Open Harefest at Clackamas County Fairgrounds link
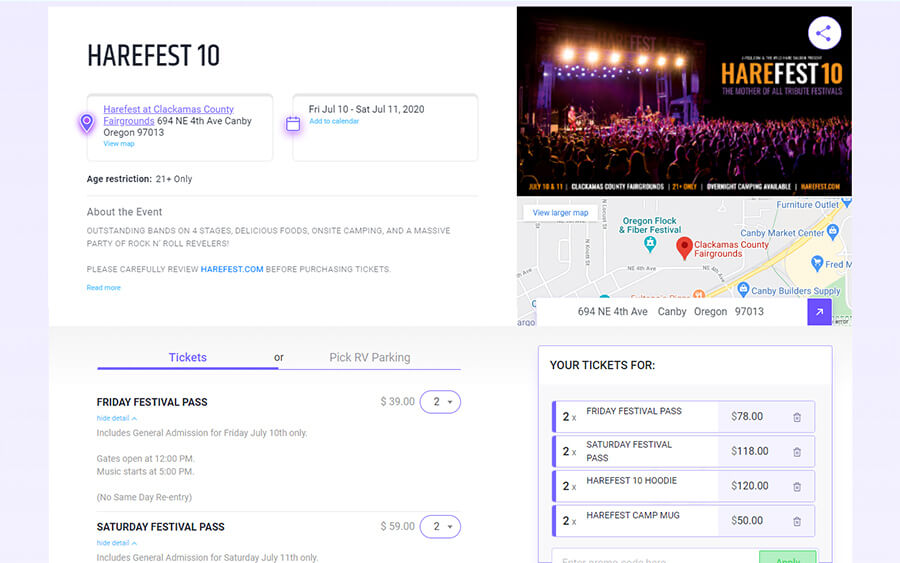This screenshot has width=900, height=563. pyautogui.click(x=168, y=115)
